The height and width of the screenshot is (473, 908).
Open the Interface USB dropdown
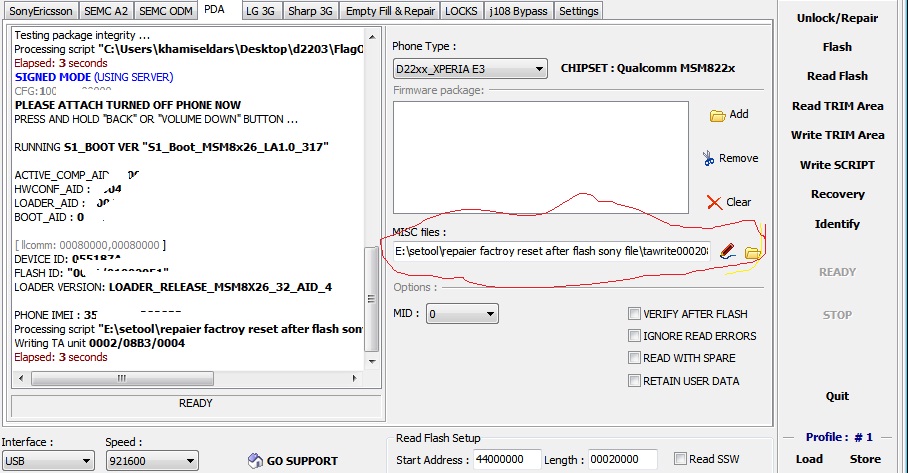47,461
